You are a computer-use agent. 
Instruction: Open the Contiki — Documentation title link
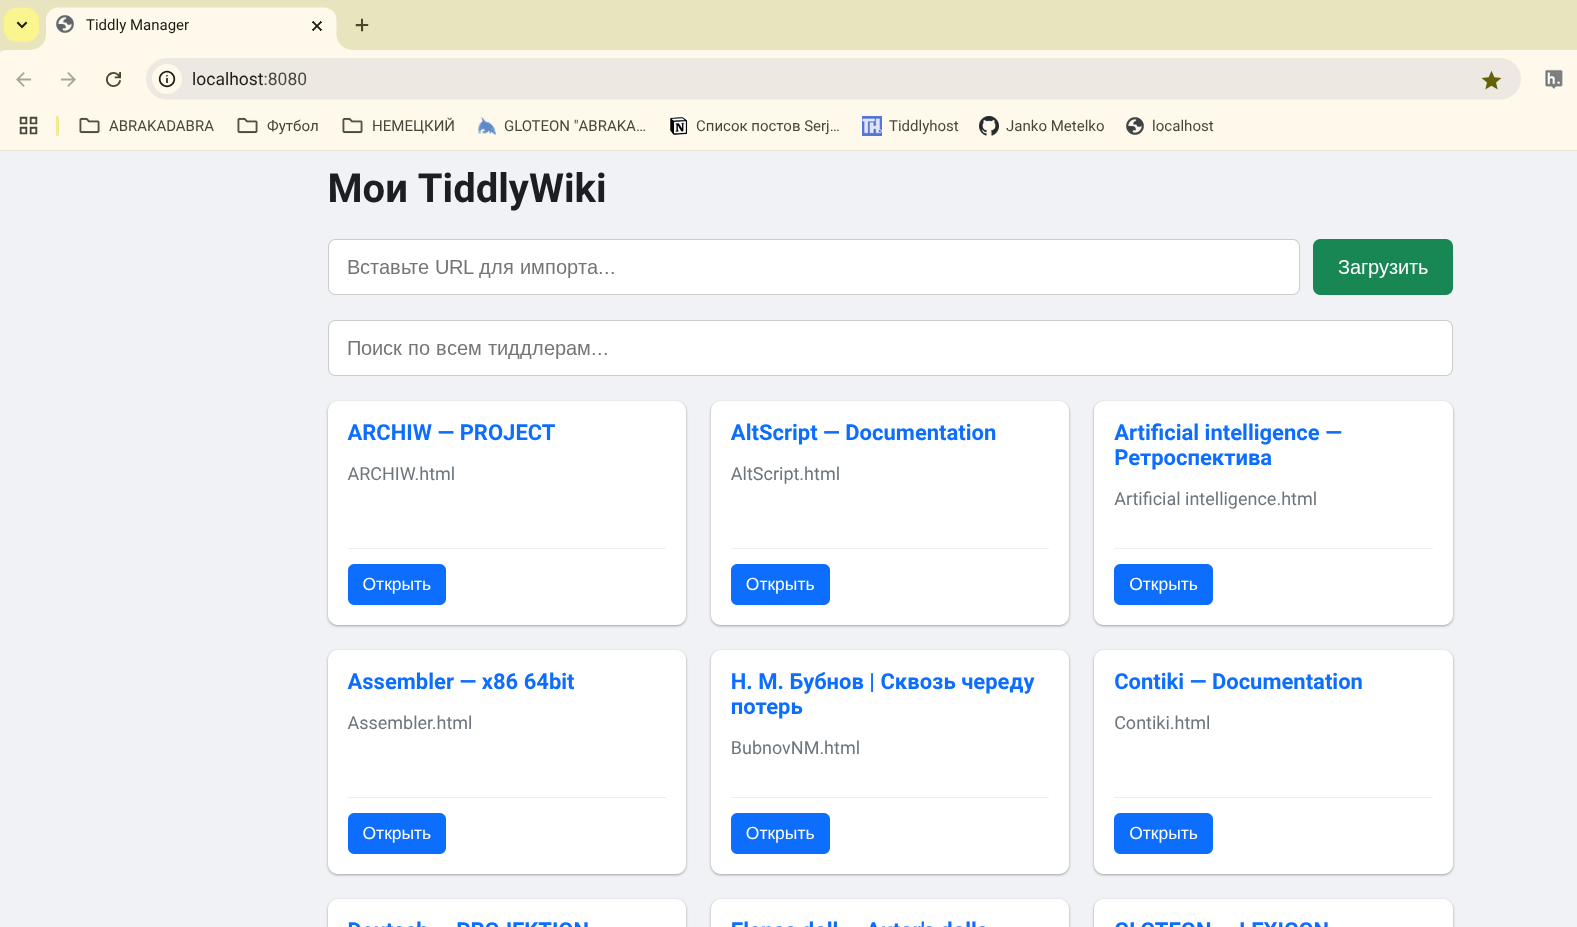[1238, 682]
